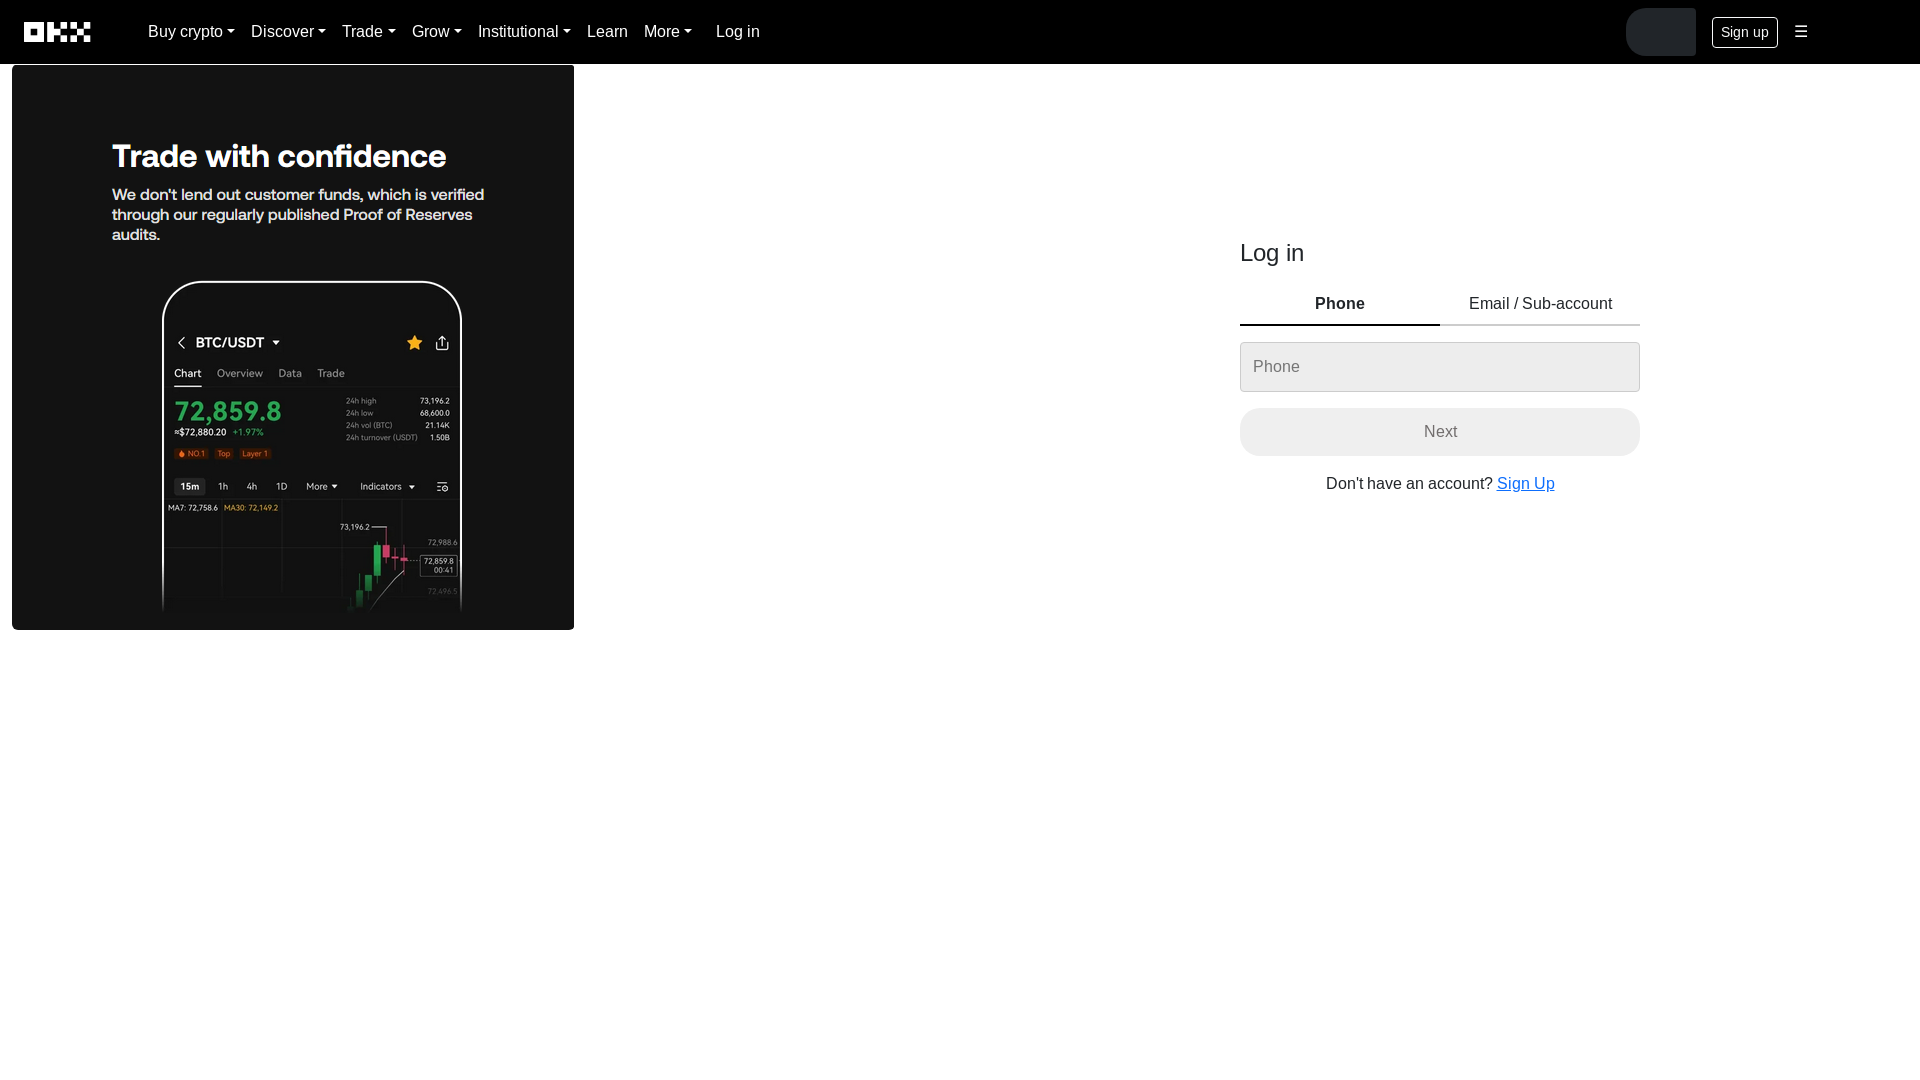Focus the Phone input field
This screenshot has width=1920, height=1080.
pos(1440,367)
